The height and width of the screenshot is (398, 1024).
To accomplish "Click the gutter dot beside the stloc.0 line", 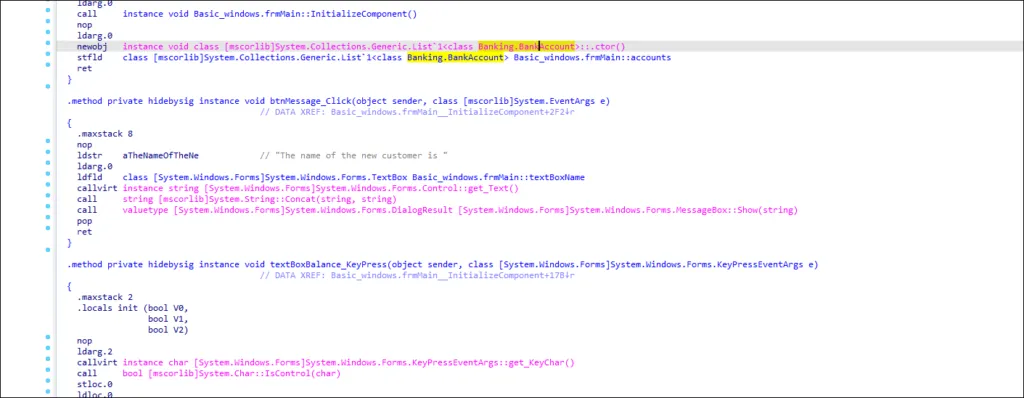I will pyautogui.click(x=48, y=380).
